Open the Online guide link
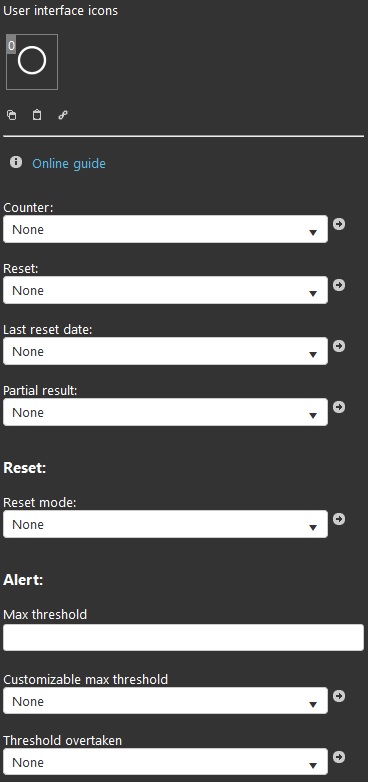 [69, 164]
